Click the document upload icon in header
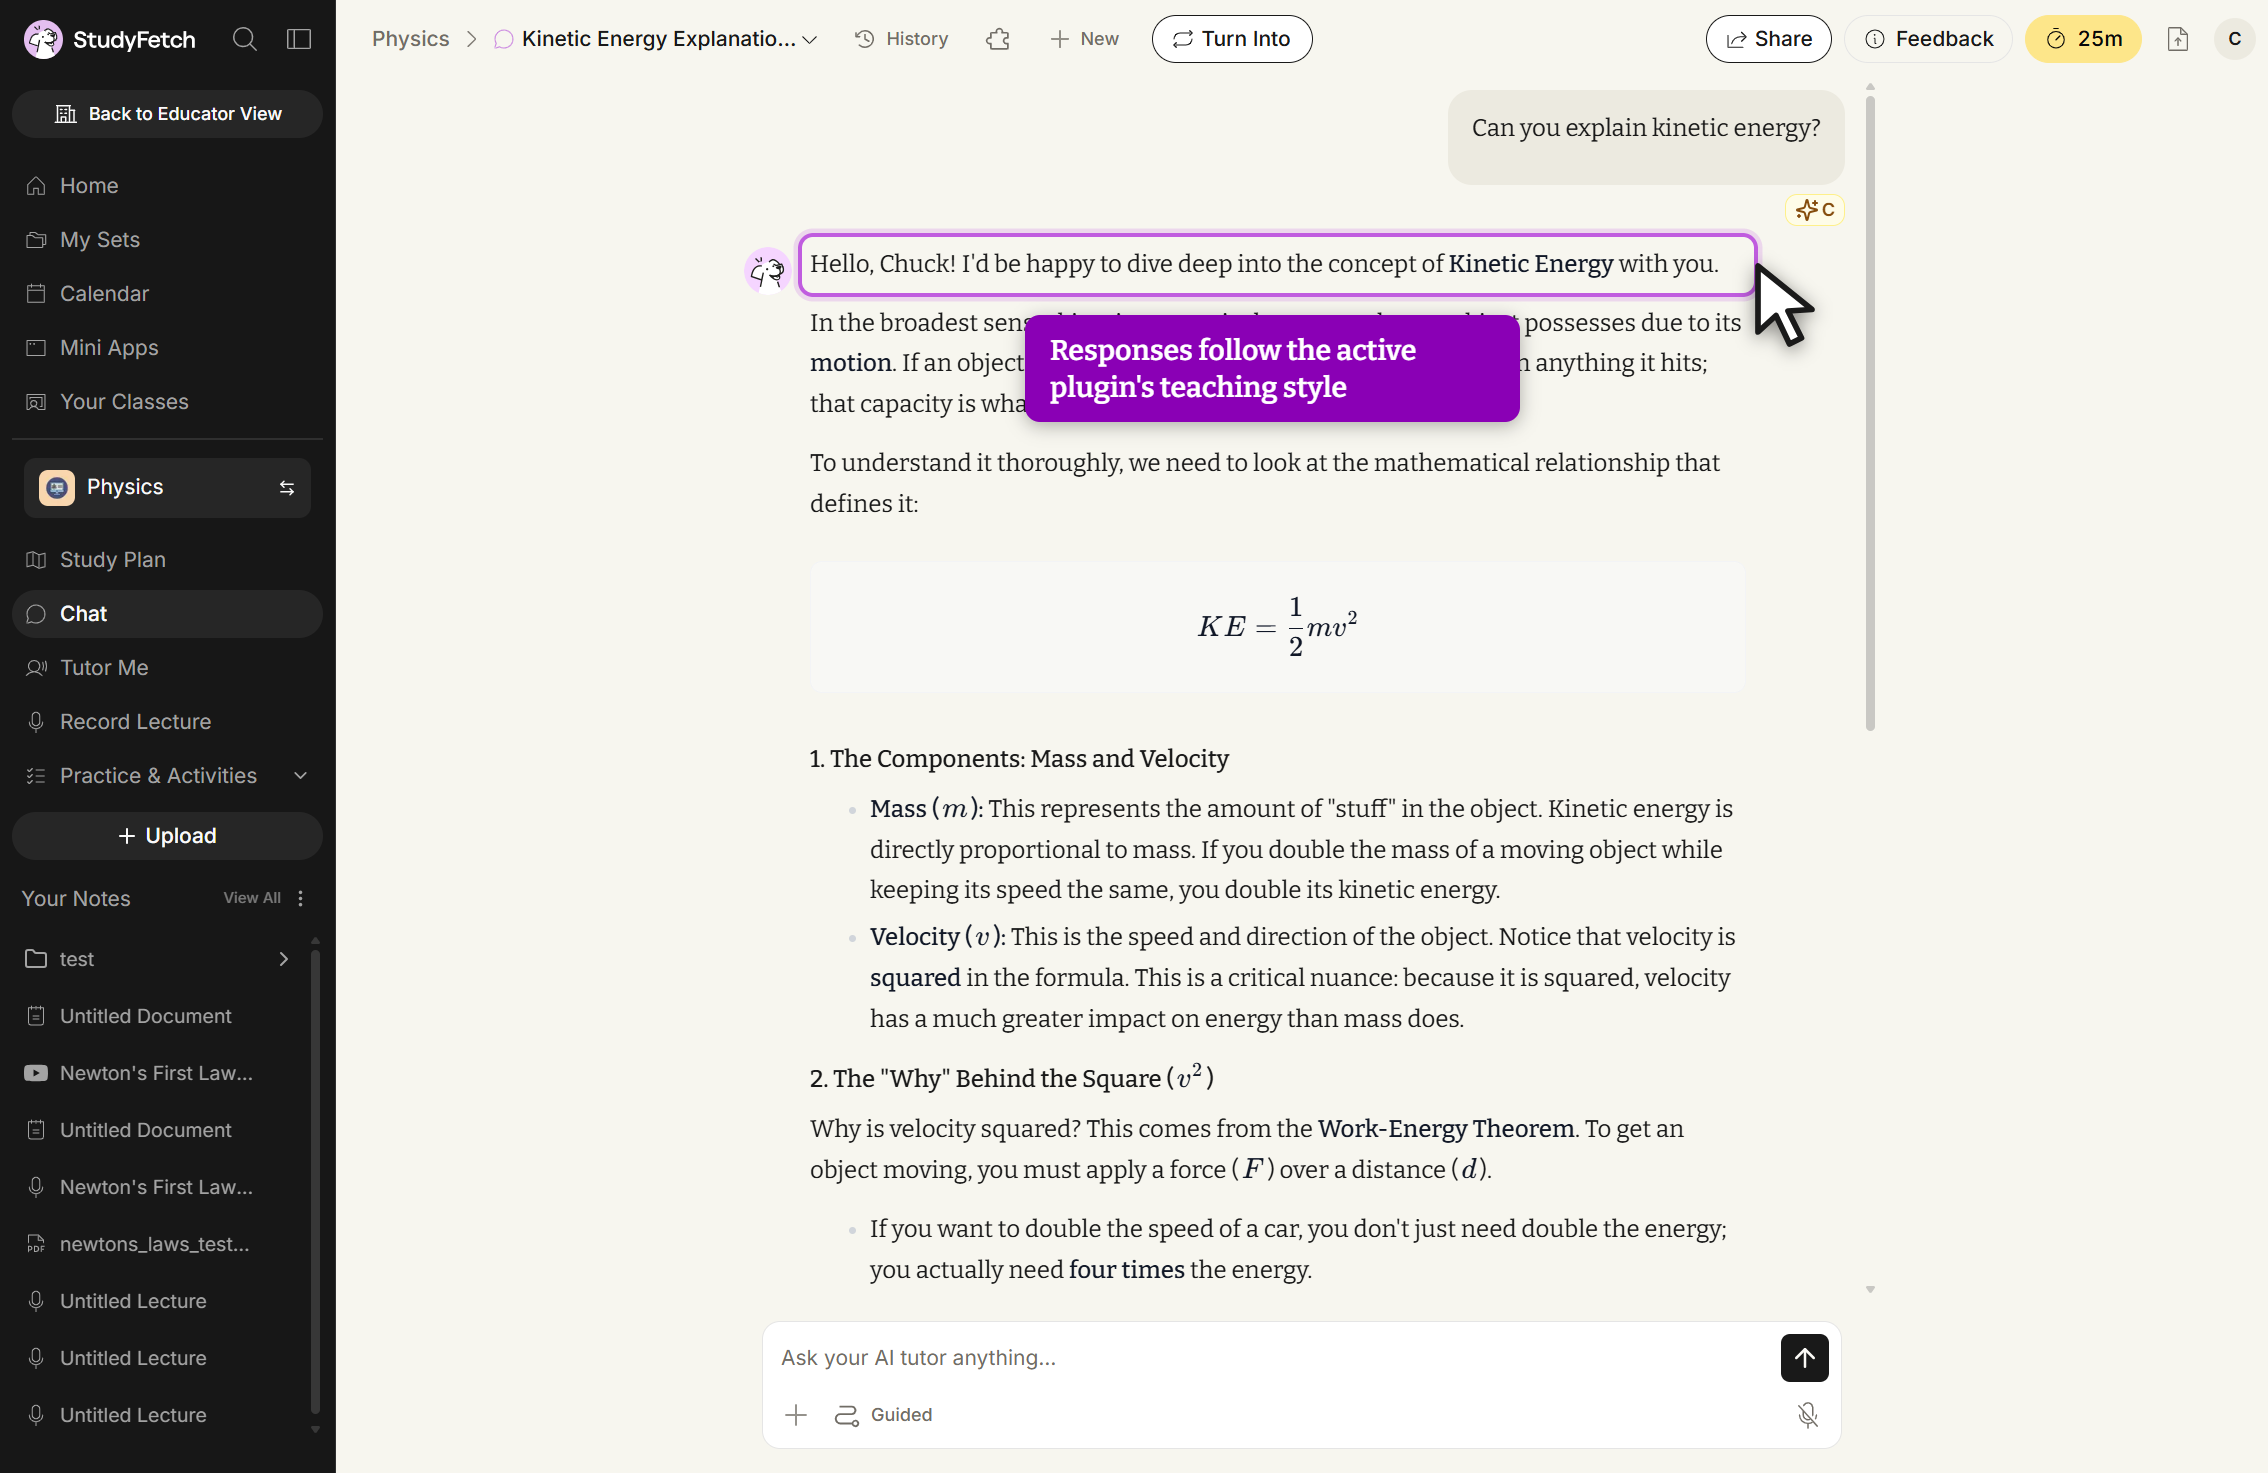This screenshot has width=2268, height=1473. [2178, 39]
